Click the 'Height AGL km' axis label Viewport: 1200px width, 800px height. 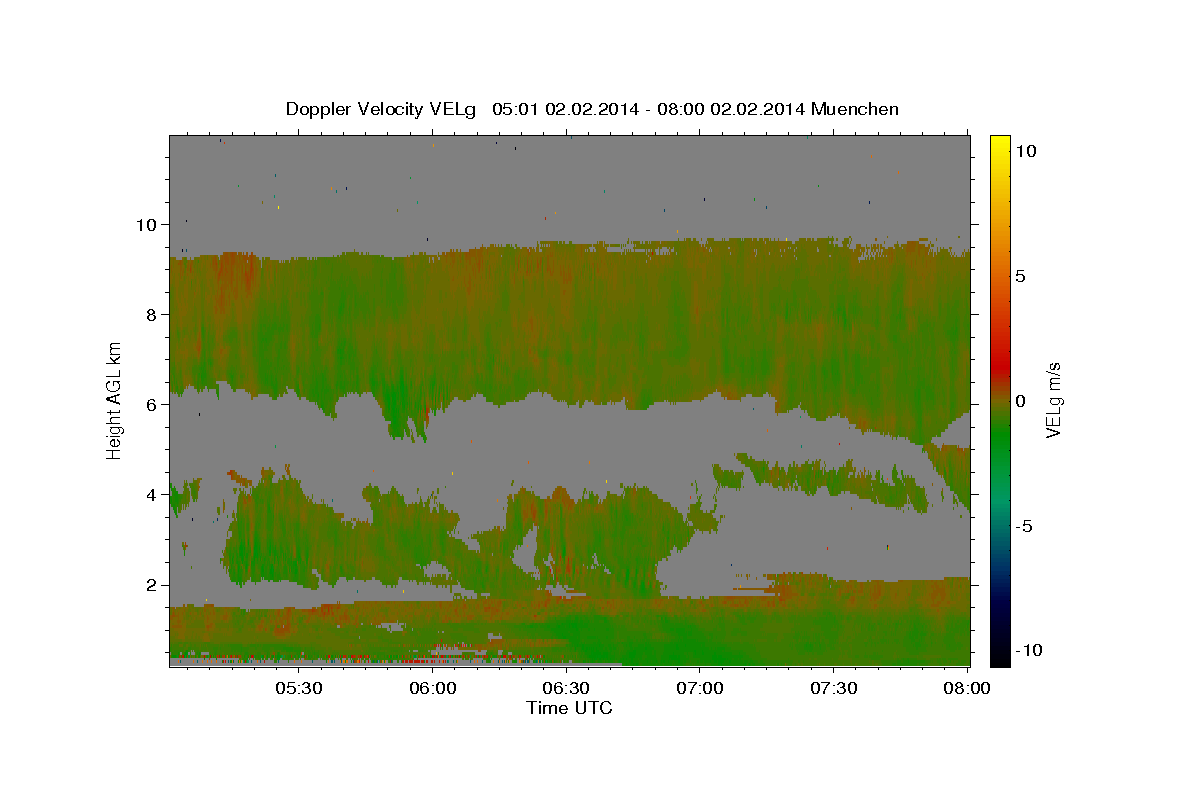coord(115,400)
